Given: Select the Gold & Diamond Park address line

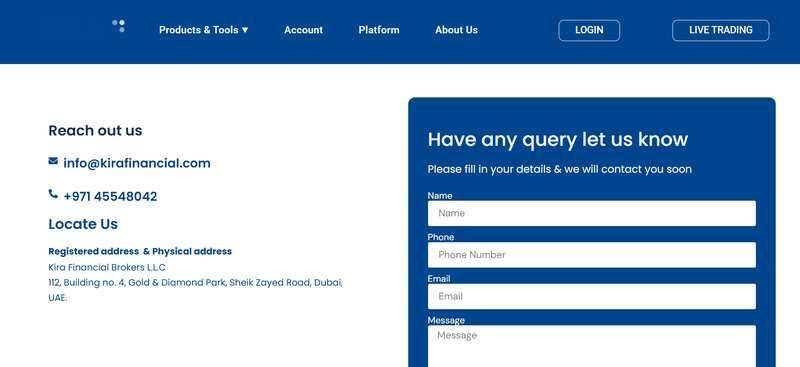Looking at the screenshot, I should tap(196, 290).
